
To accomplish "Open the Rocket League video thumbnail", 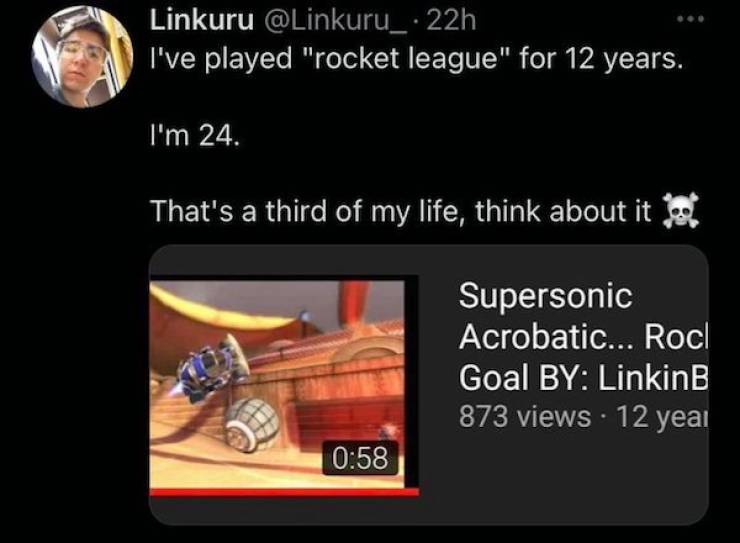I will (x=284, y=384).
